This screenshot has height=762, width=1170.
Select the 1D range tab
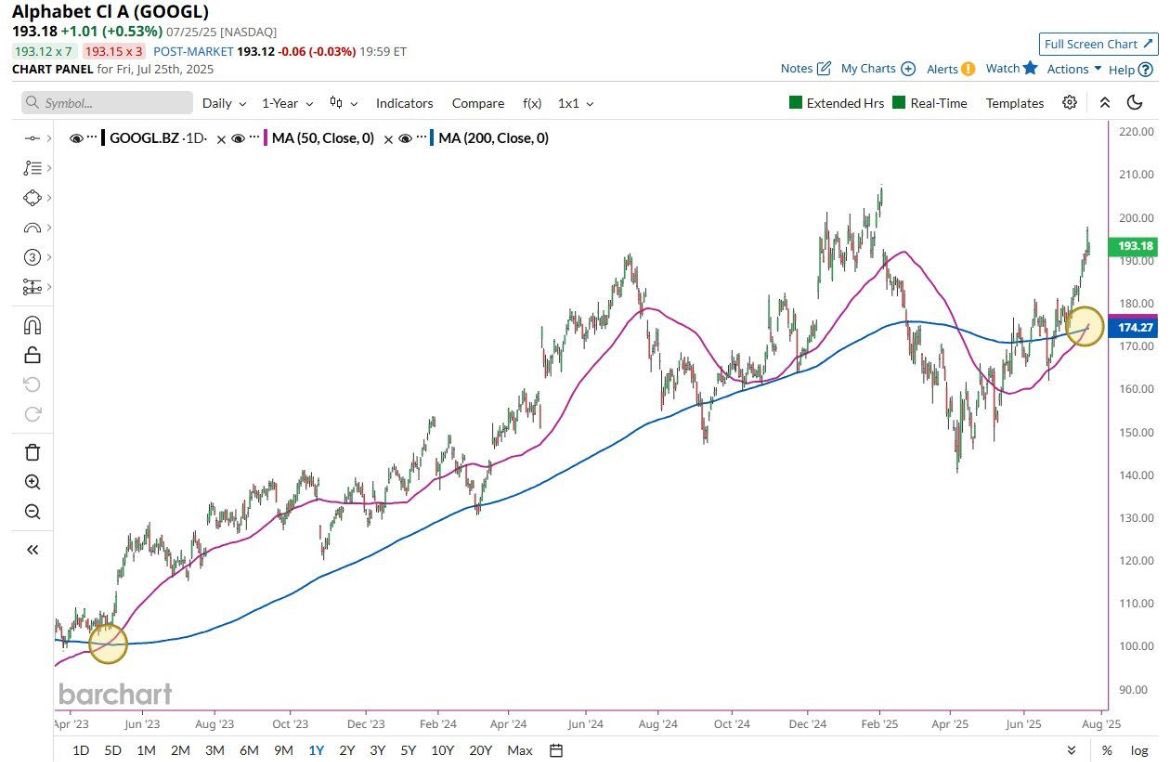coord(81,750)
